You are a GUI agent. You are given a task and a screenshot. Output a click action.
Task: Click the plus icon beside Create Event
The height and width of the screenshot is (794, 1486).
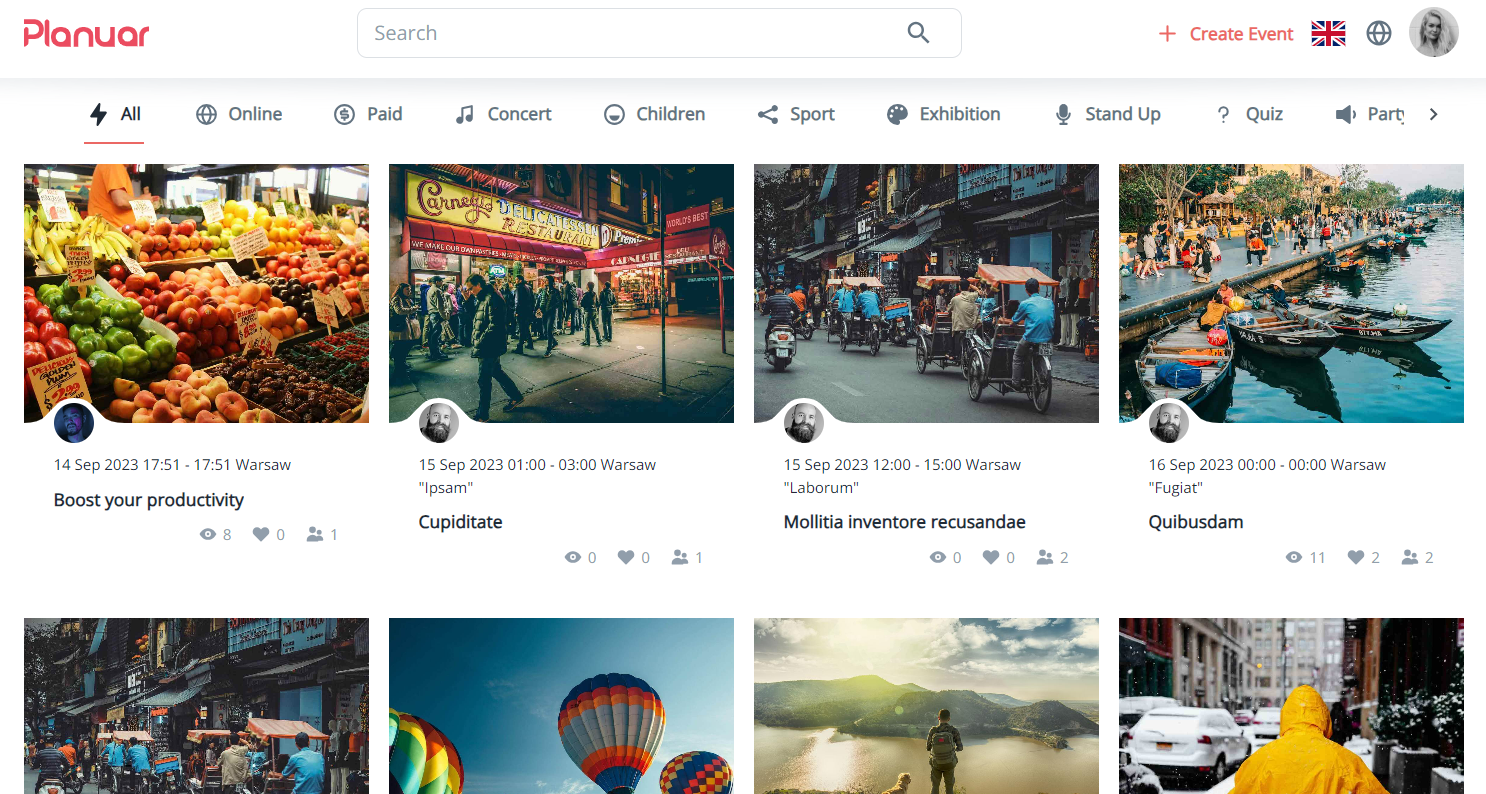point(1166,34)
